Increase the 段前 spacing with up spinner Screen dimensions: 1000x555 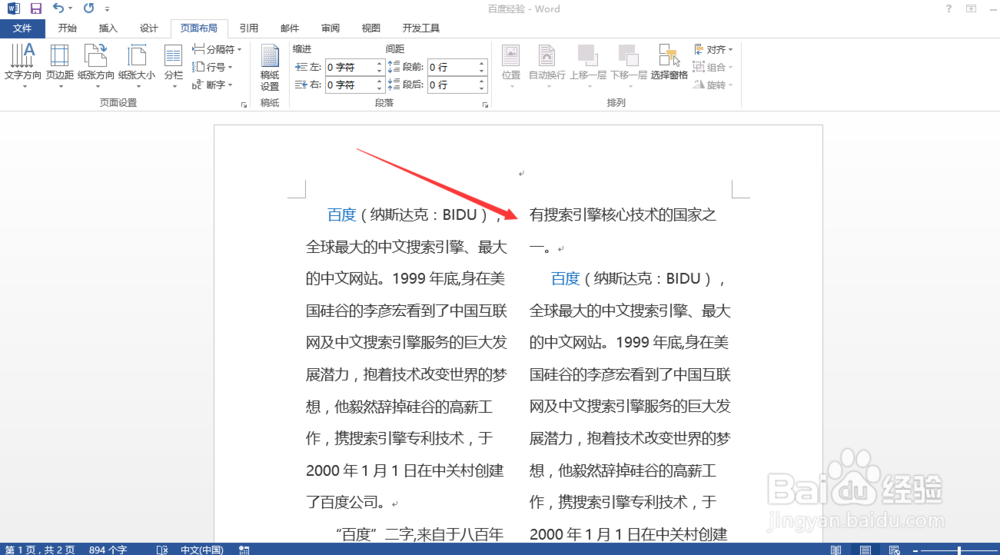(x=482, y=63)
